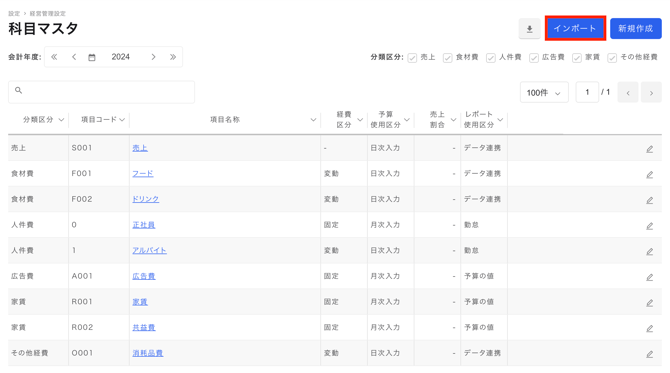Jump forward with double right chevron

point(173,57)
